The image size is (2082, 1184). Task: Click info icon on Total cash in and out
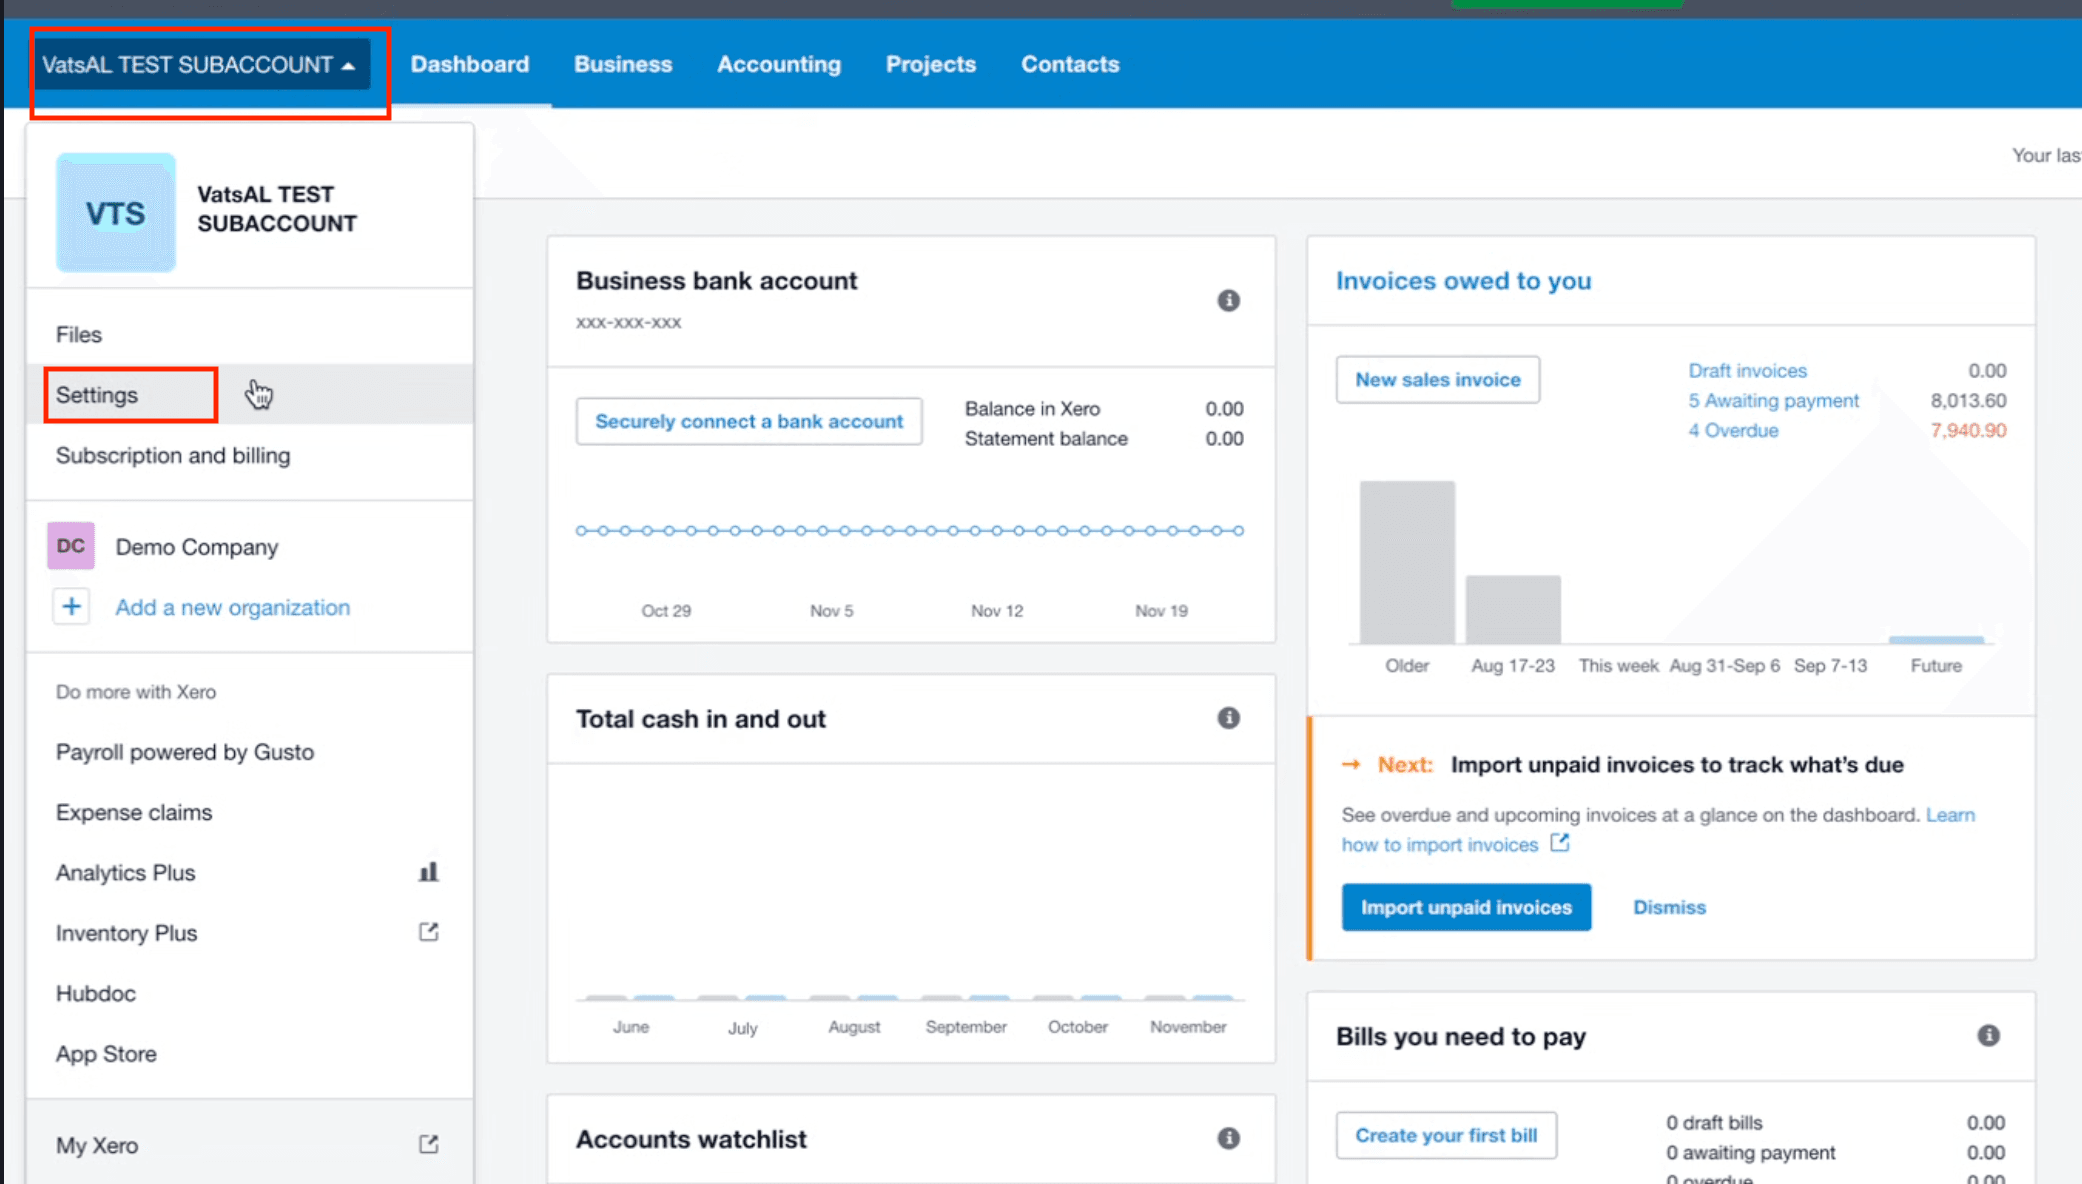[x=1229, y=718]
